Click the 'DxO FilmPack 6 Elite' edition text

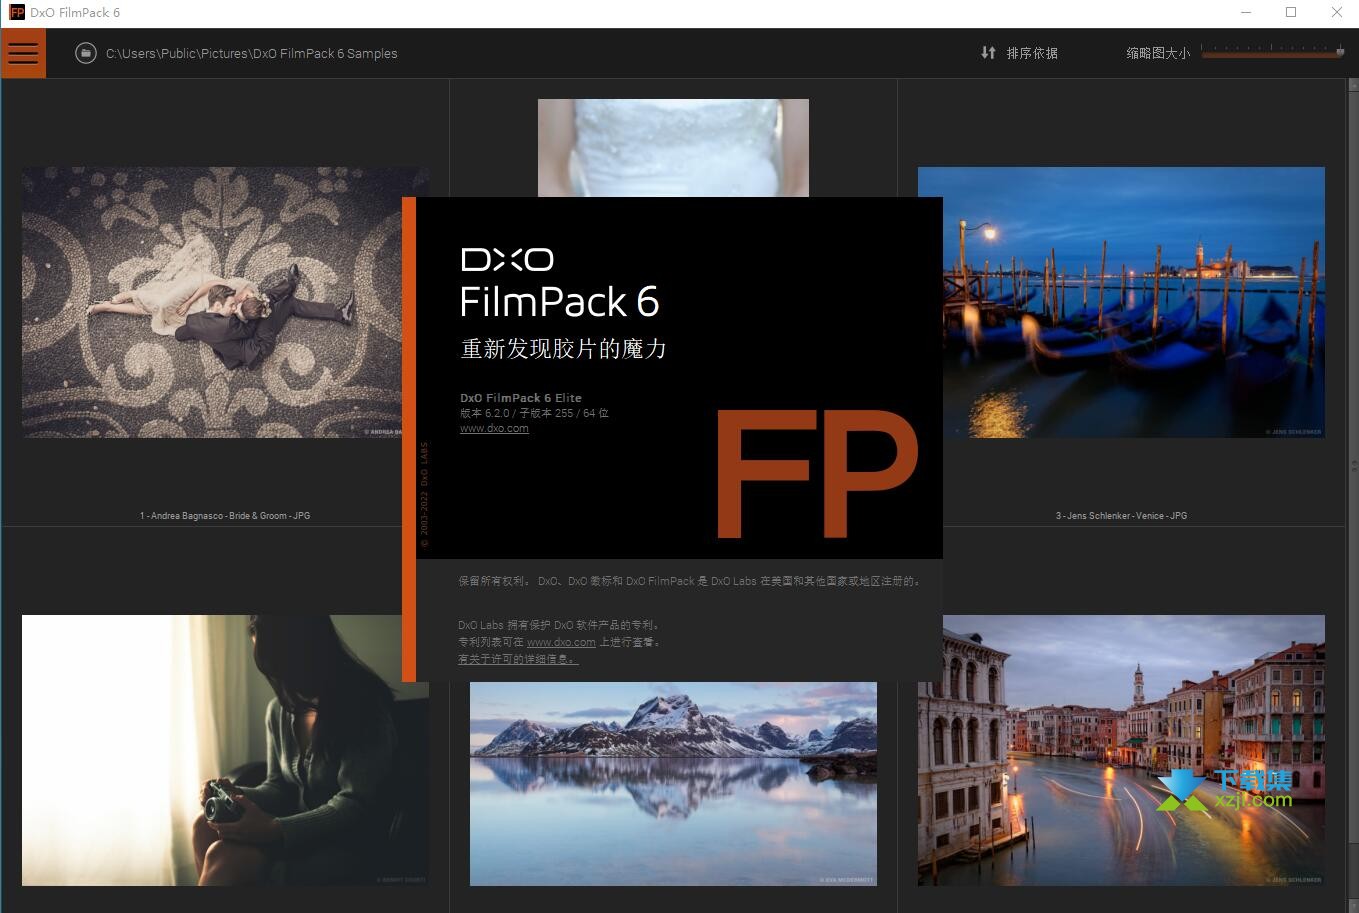(520, 398)
